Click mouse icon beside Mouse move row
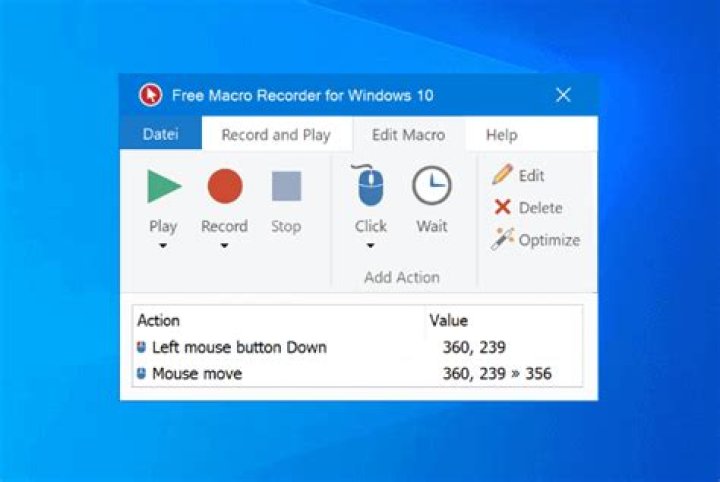The image size is (720, 482). tap(141, 374)
